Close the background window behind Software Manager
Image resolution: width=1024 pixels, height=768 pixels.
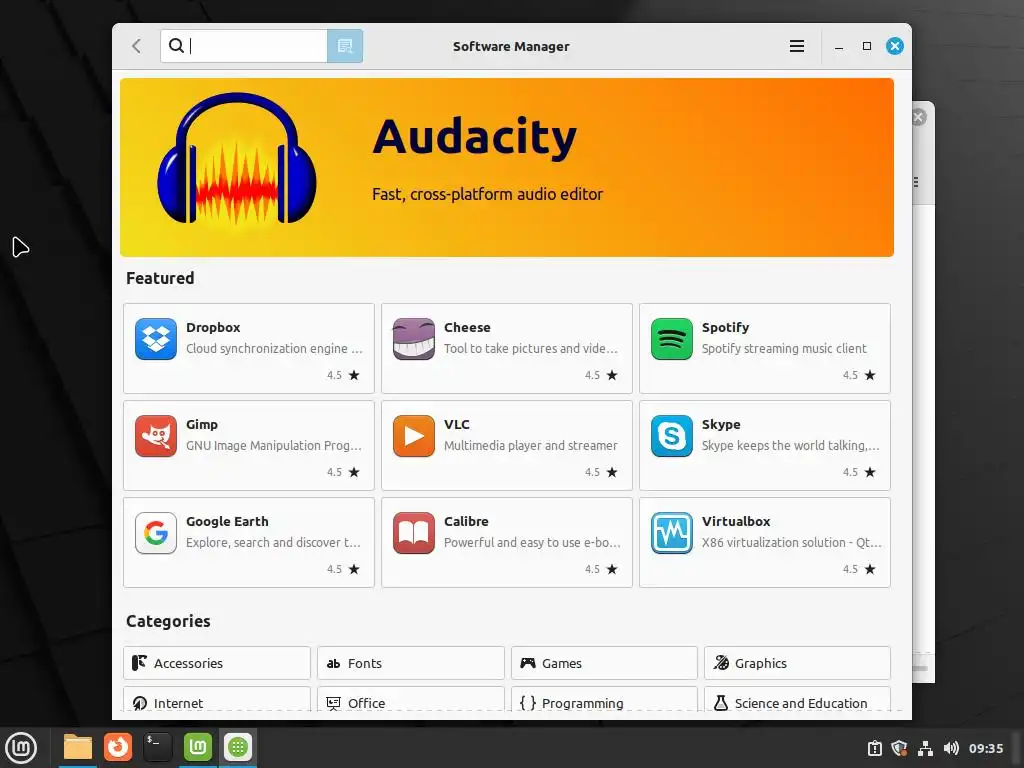pyautogui.click(x=919, y=117)
